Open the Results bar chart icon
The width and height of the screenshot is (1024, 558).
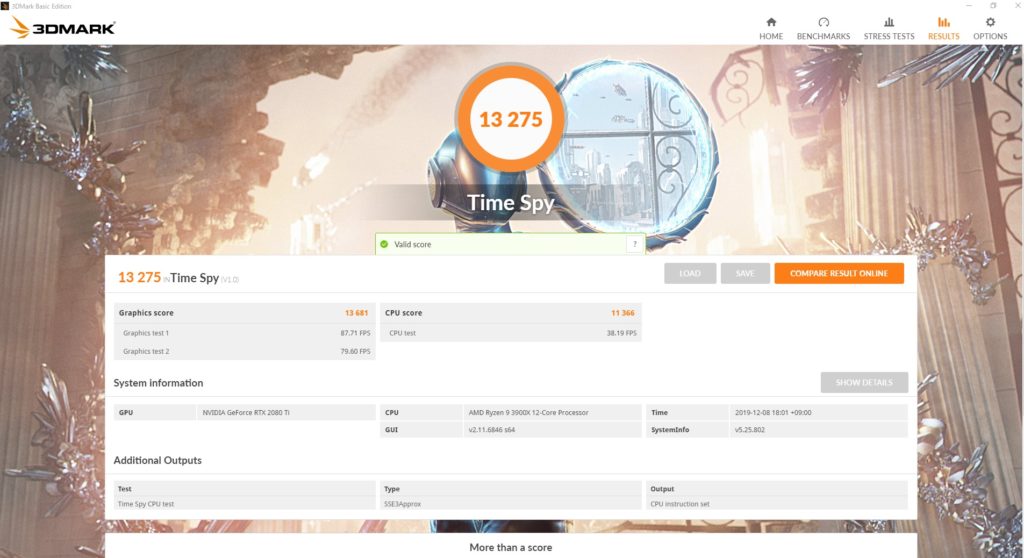[944, 22]
